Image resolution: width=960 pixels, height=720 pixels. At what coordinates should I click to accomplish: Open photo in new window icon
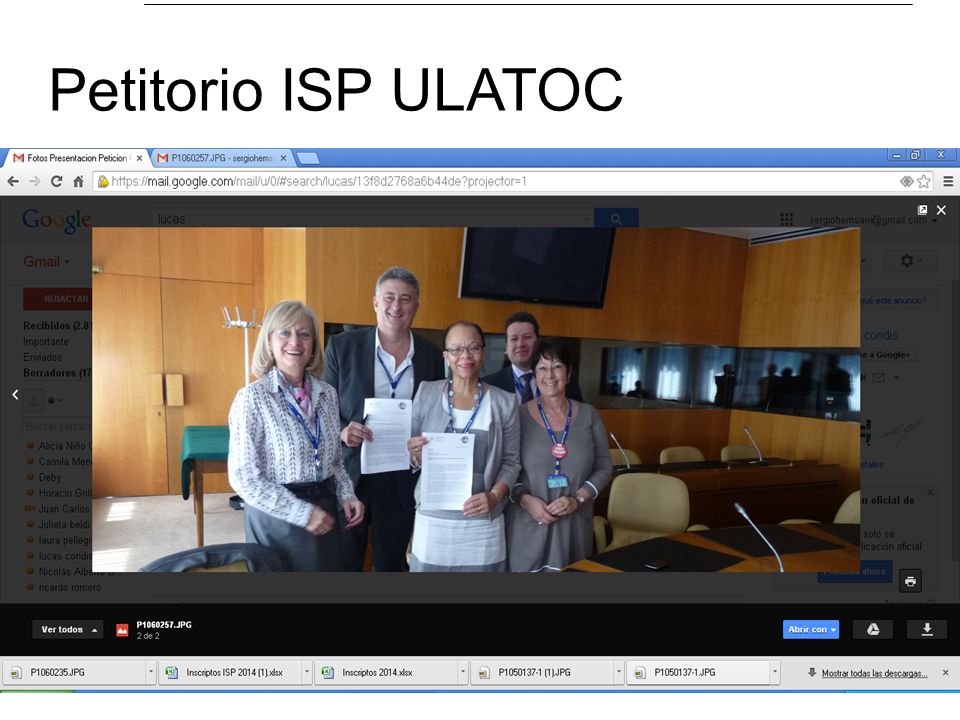[922, 210]
